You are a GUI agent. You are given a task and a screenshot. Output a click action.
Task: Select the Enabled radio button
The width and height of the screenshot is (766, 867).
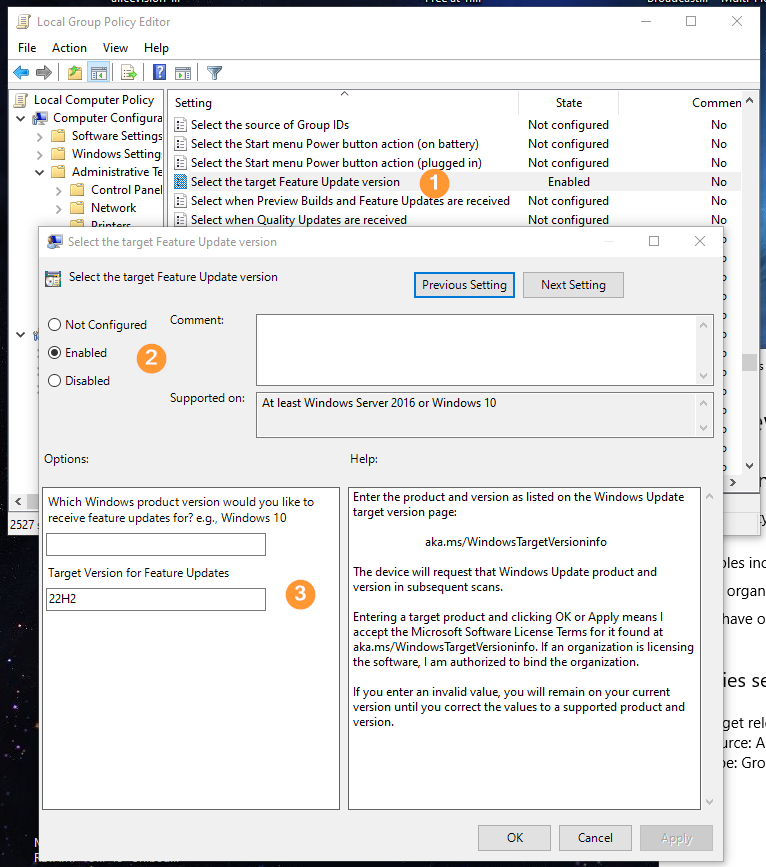54,353
